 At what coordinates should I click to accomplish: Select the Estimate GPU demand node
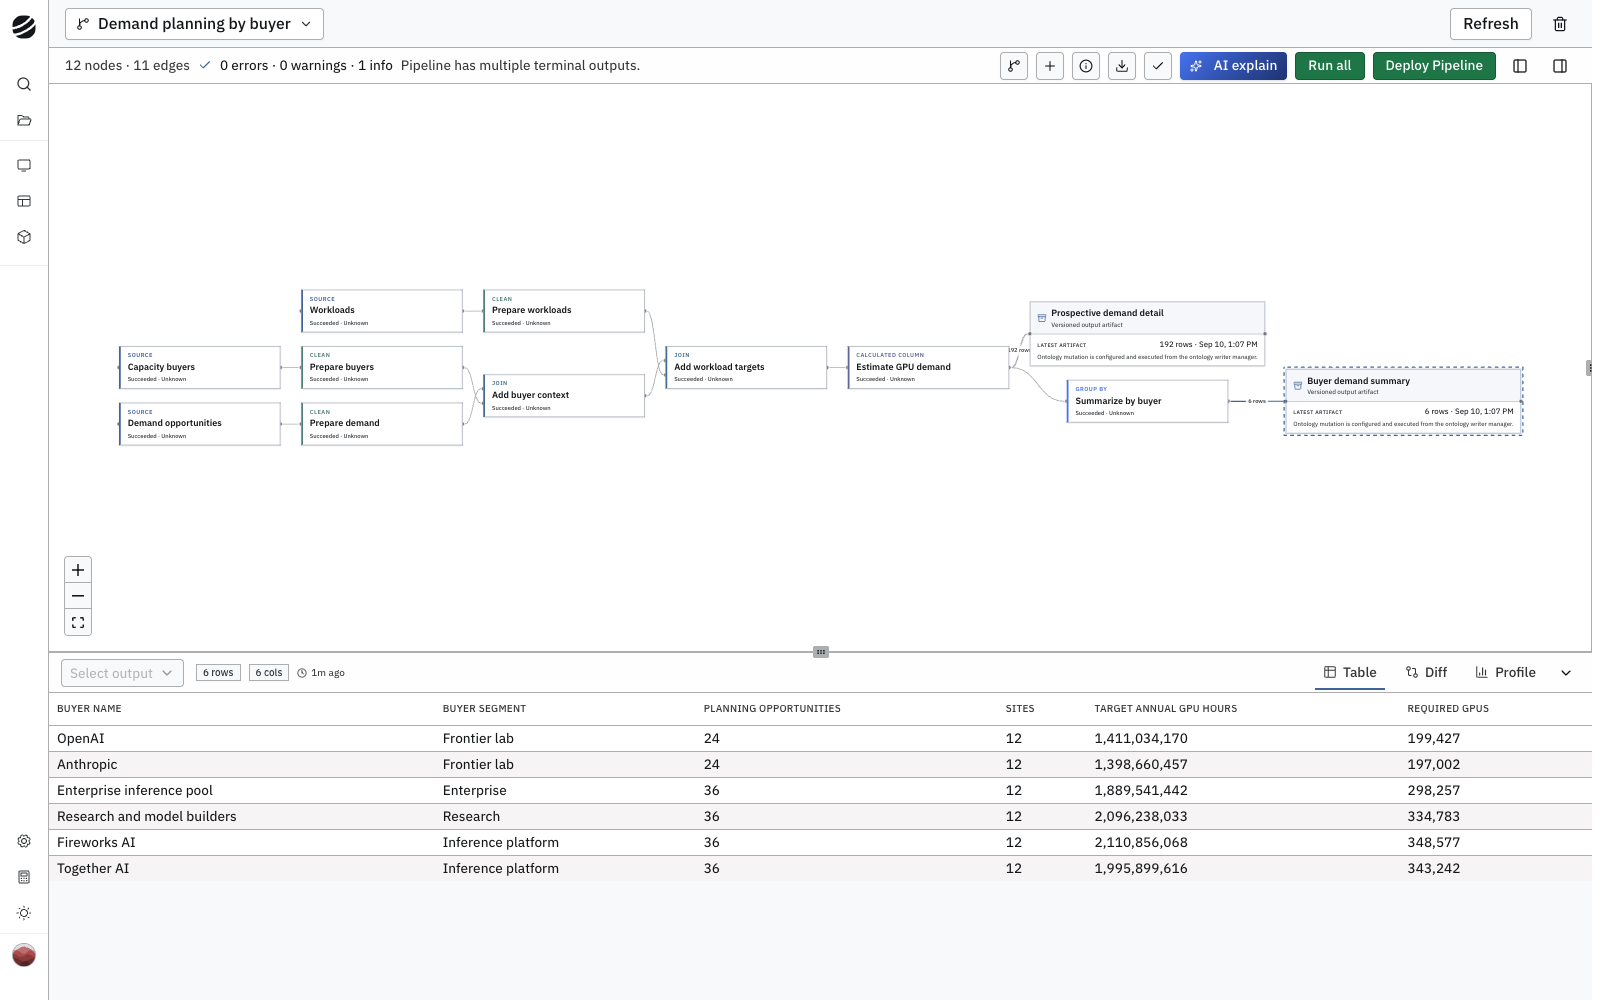(x=928, y=368)
